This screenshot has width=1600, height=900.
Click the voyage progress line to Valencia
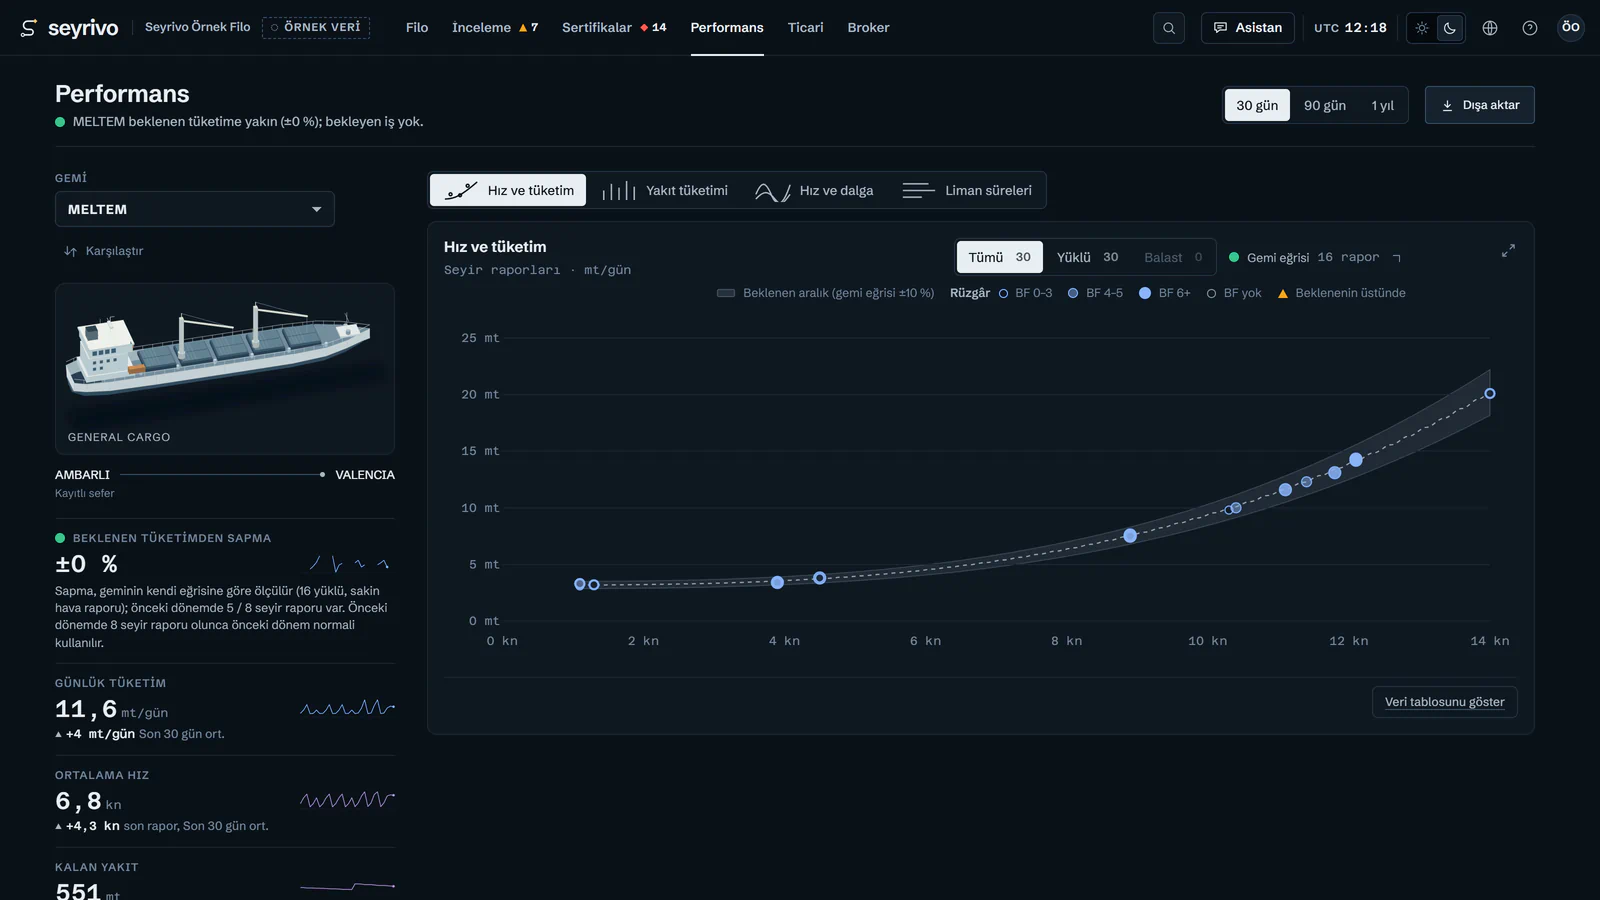click(x=222, y=475)
